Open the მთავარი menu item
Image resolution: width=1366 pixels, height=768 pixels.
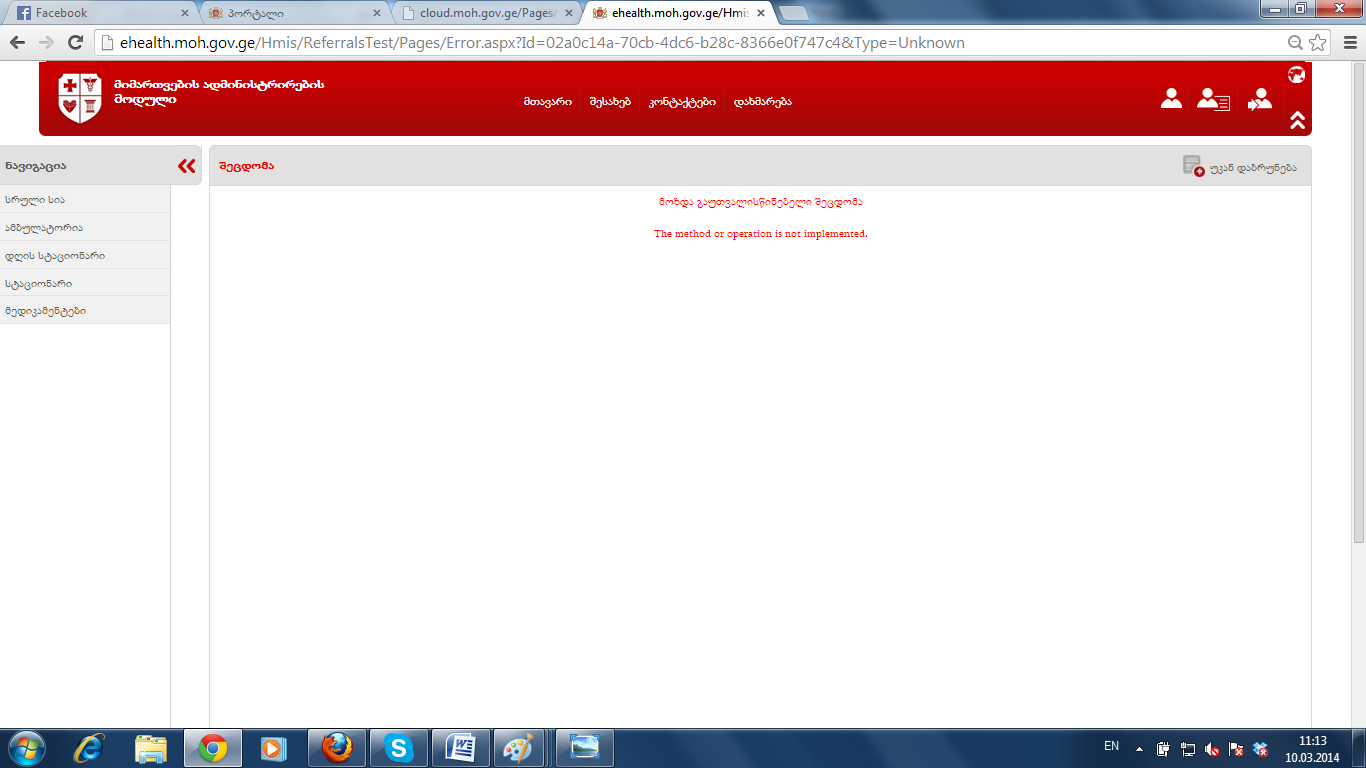pos(547,102)
